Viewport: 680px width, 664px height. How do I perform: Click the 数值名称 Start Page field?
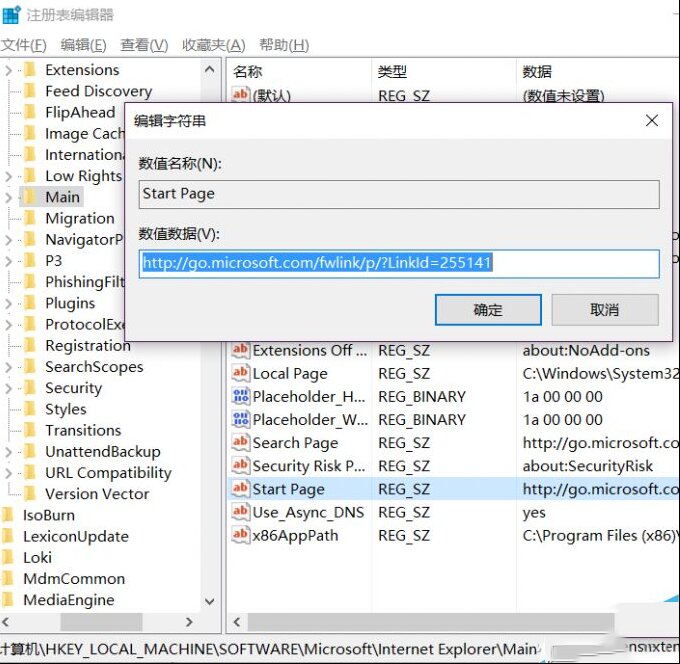click(x=399, y=194)
